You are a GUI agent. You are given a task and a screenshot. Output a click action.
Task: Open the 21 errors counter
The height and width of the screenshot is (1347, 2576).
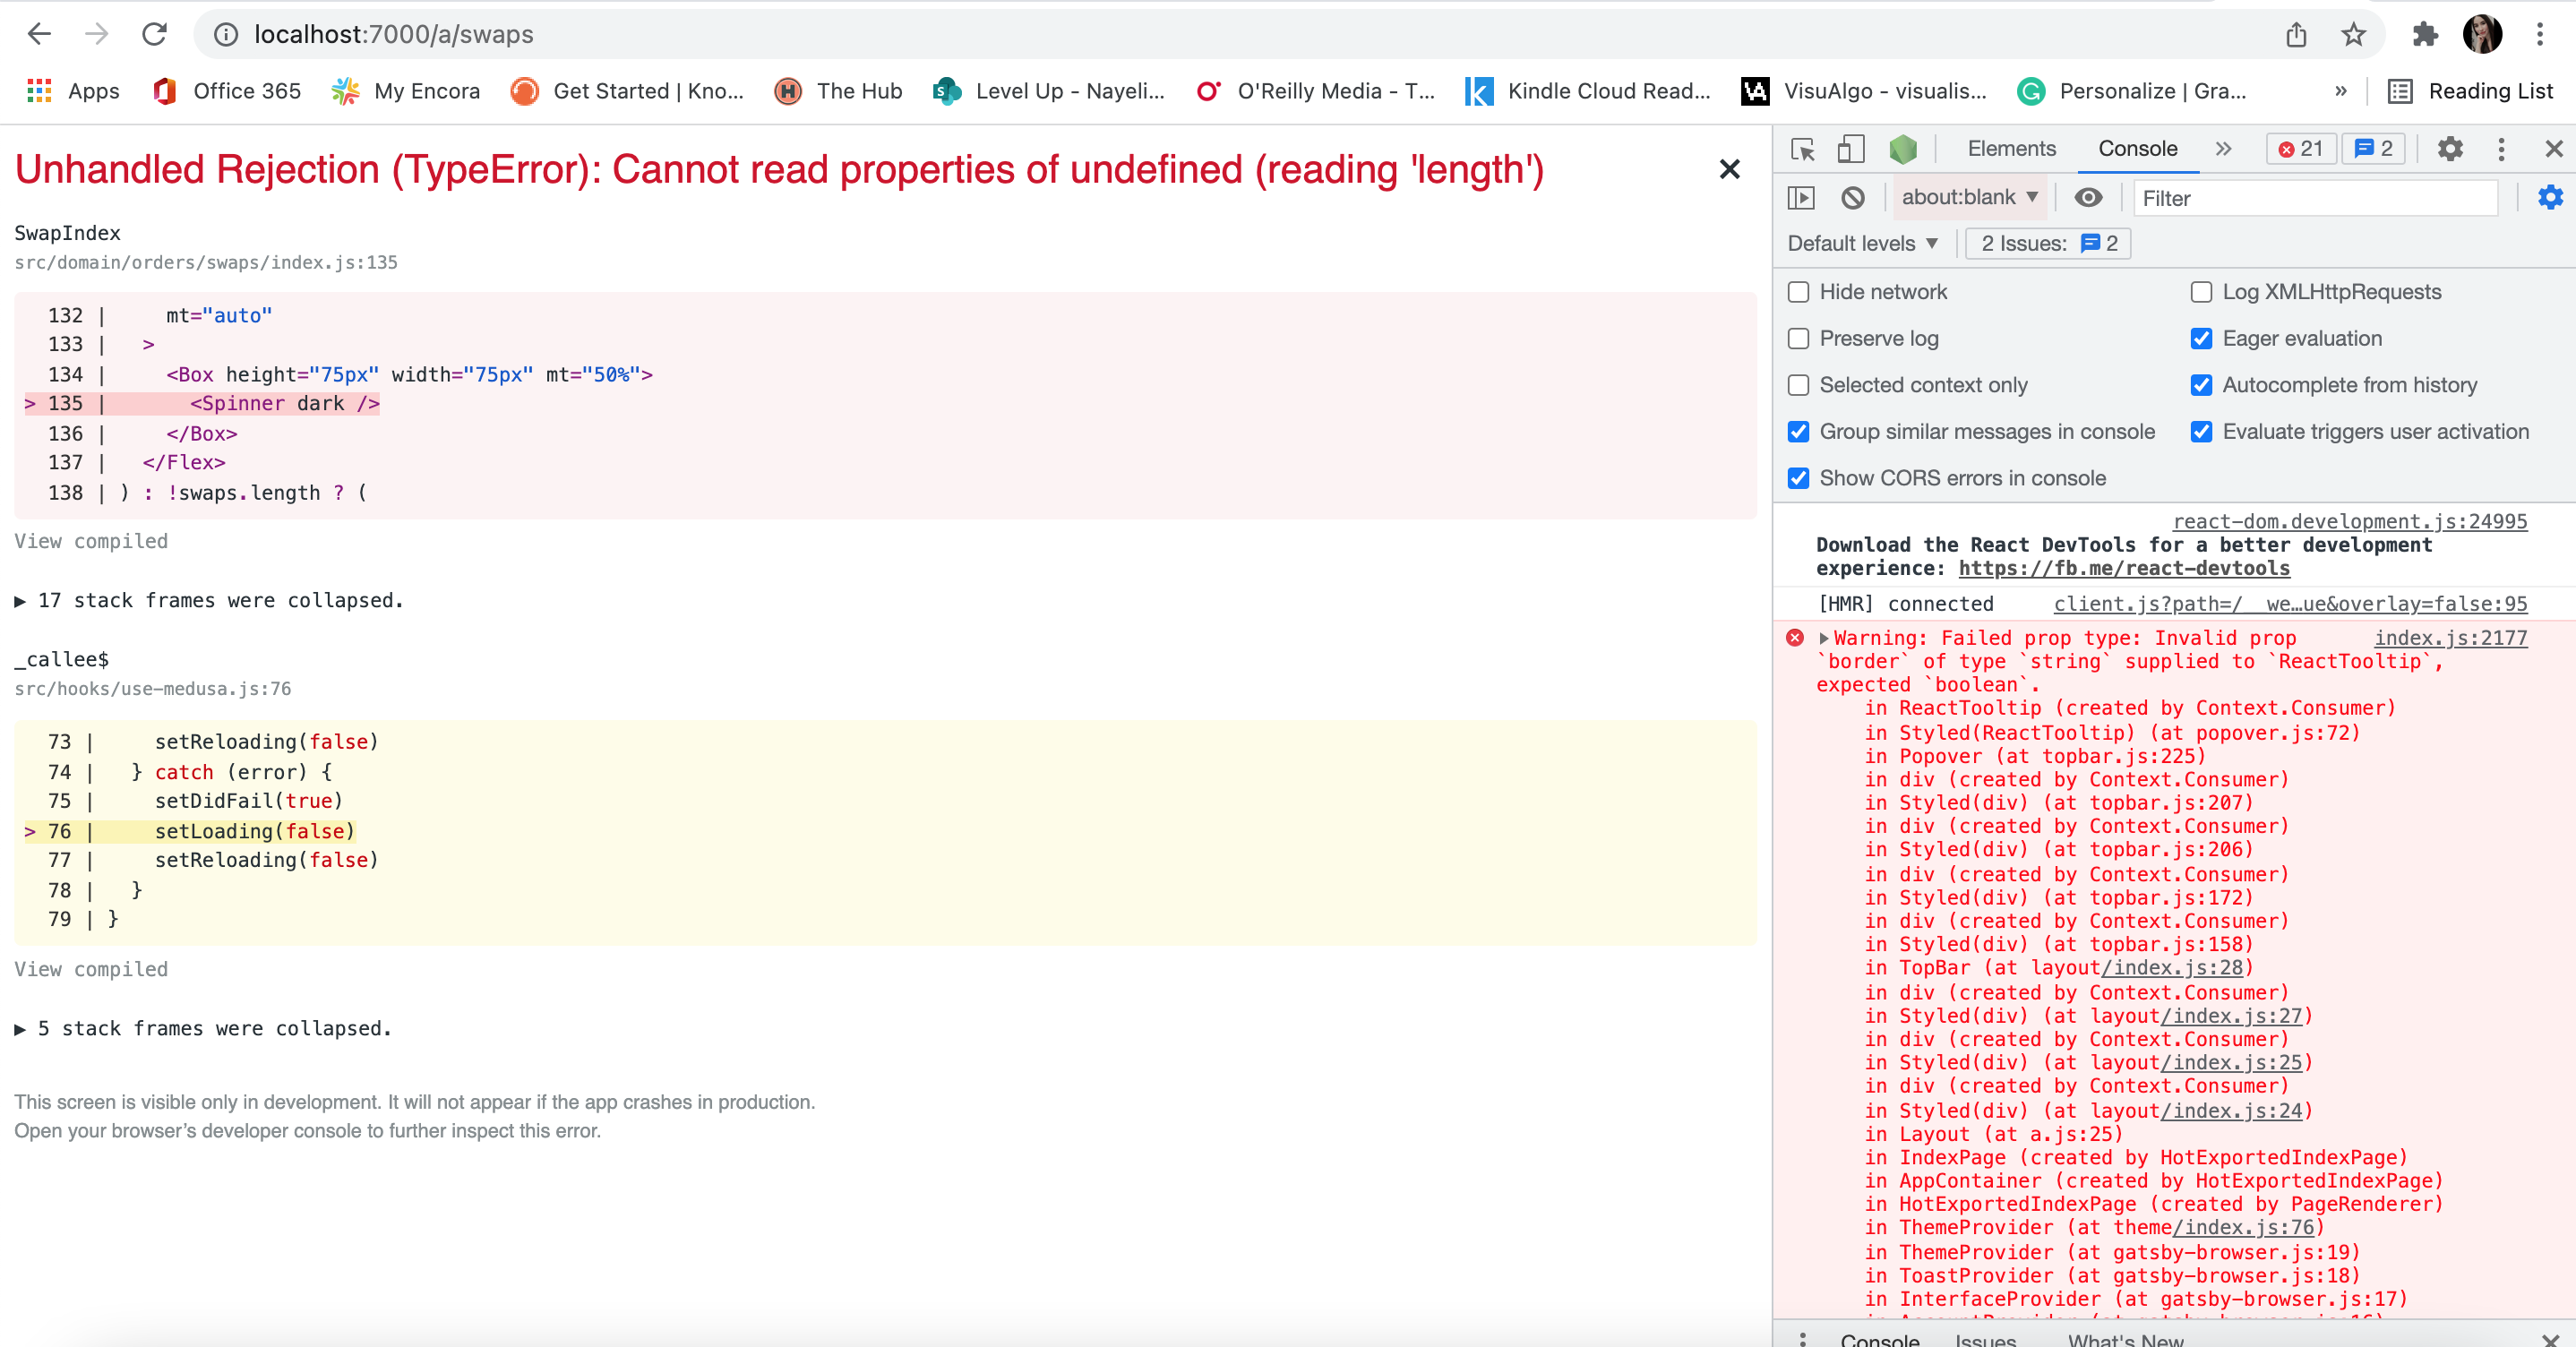point(2301,148)
